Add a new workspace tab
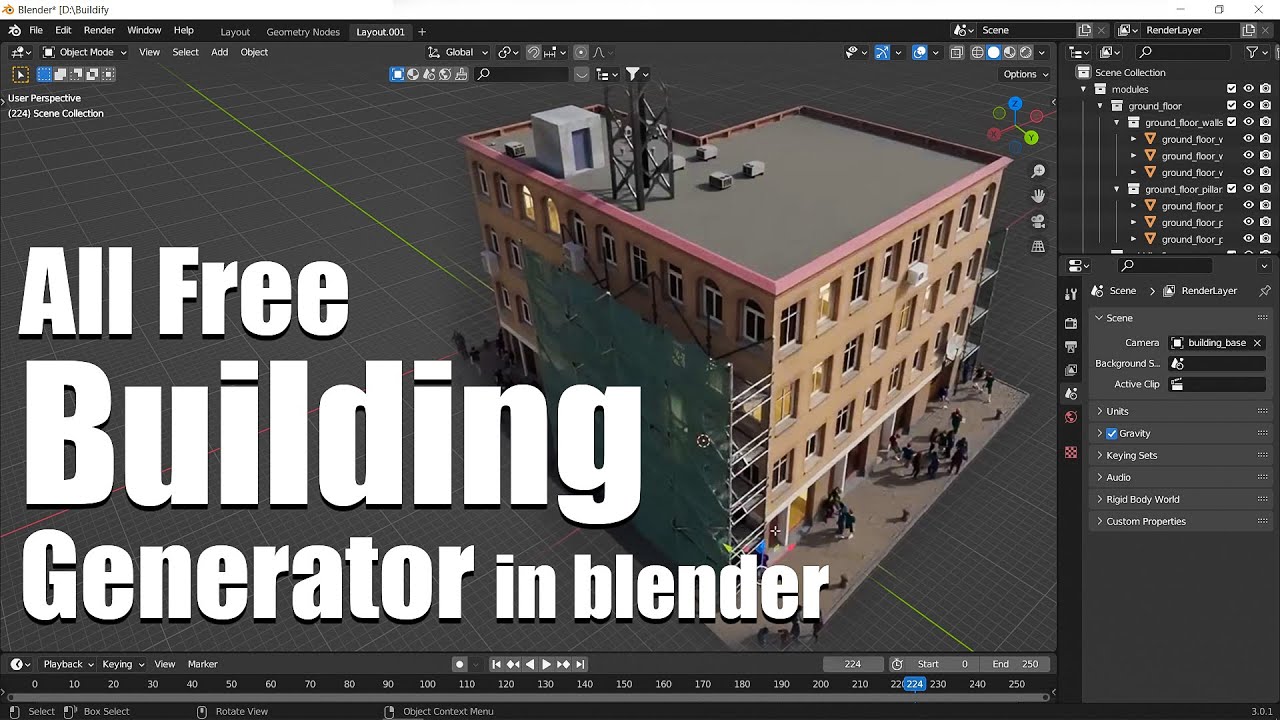Image resolution: width=1280 pixels, height=720 pixels. click(x=421, y=31)
